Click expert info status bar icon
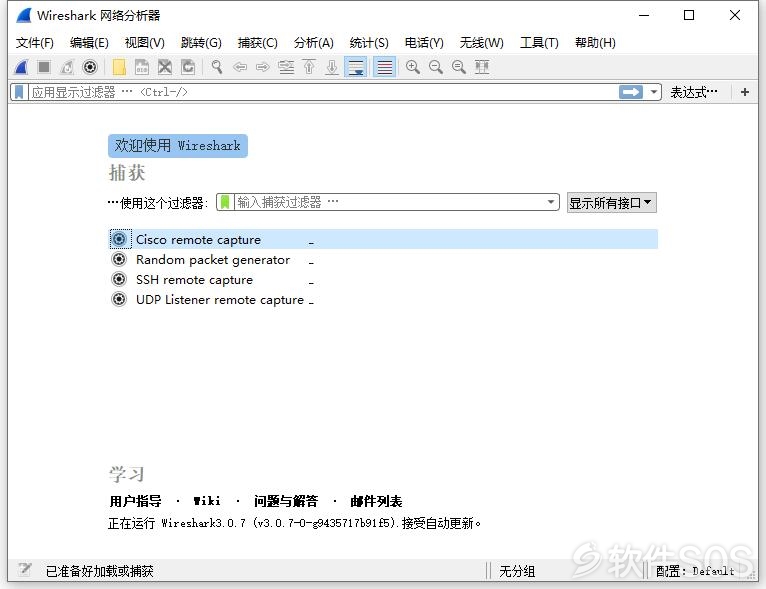The height and width of the screenshot is (589, 766). [x=24, y=569]
